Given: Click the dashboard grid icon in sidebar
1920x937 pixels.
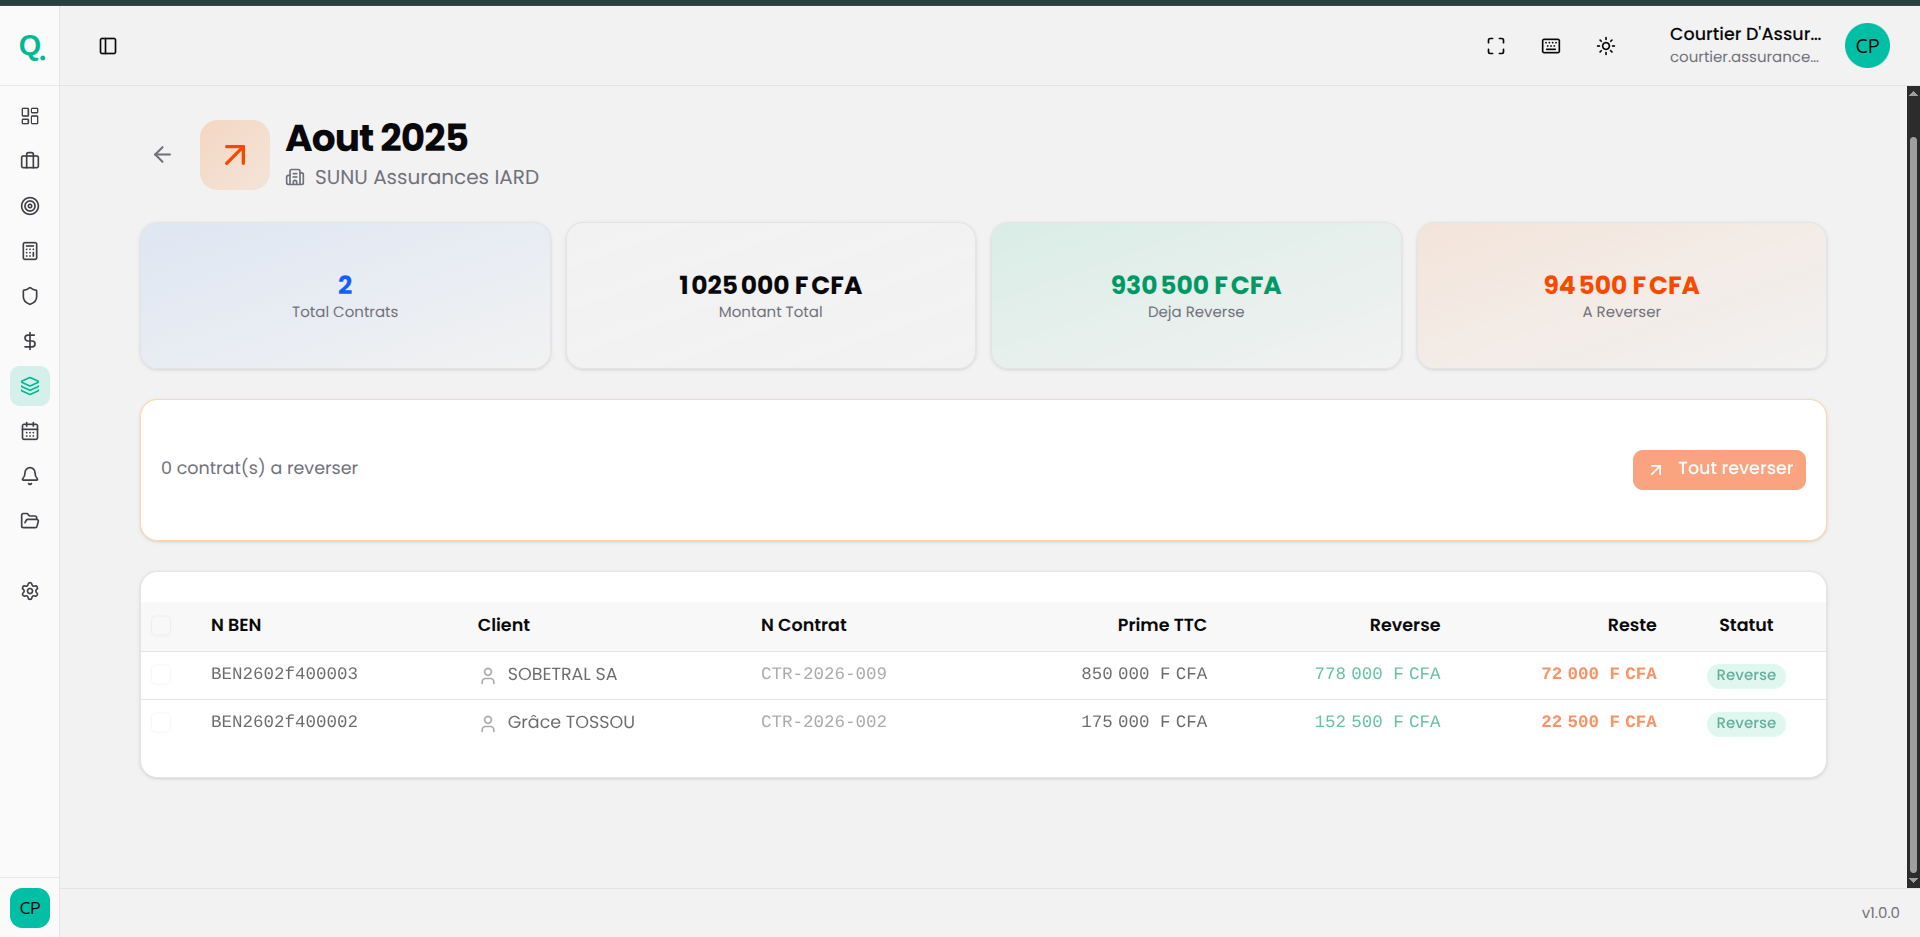Looking at the screenshot, I should click(30, 116).
